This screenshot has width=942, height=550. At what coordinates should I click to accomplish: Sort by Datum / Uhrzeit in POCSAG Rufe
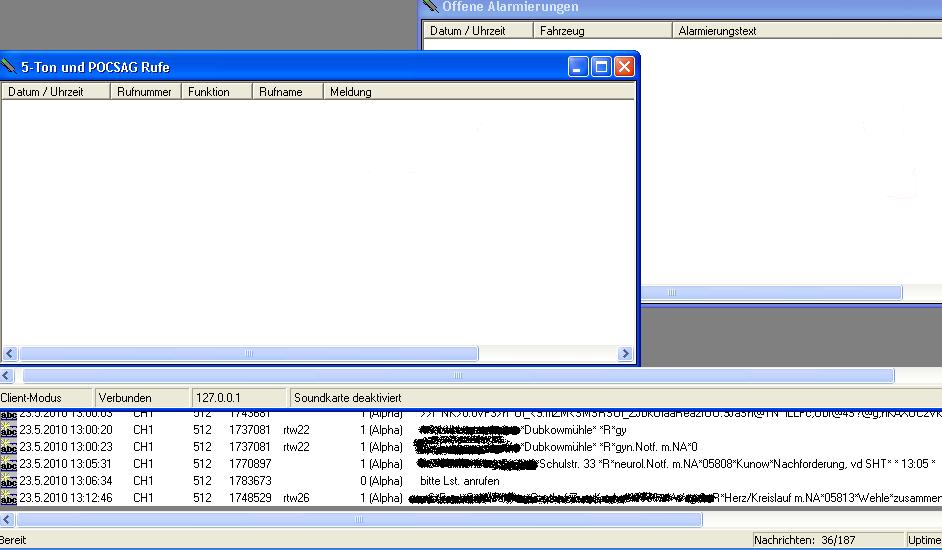tap(55, 91)
